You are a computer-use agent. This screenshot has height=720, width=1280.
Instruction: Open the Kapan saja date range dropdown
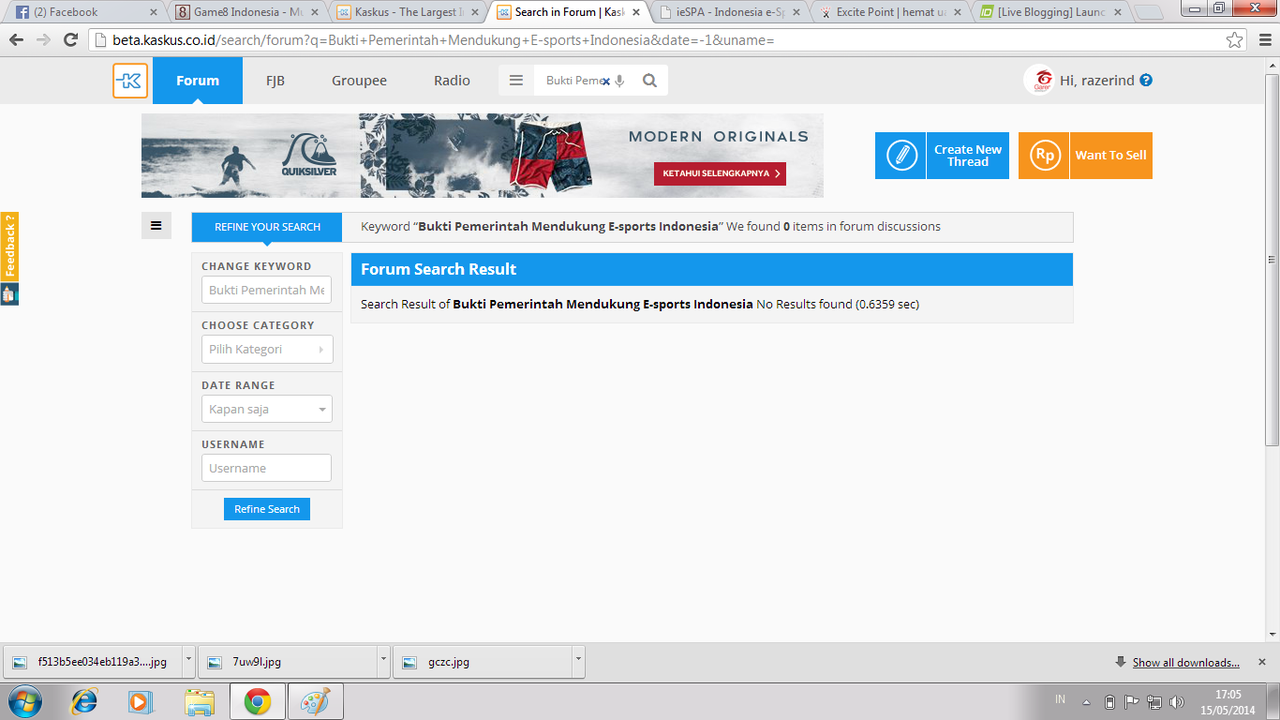[267, 409]
